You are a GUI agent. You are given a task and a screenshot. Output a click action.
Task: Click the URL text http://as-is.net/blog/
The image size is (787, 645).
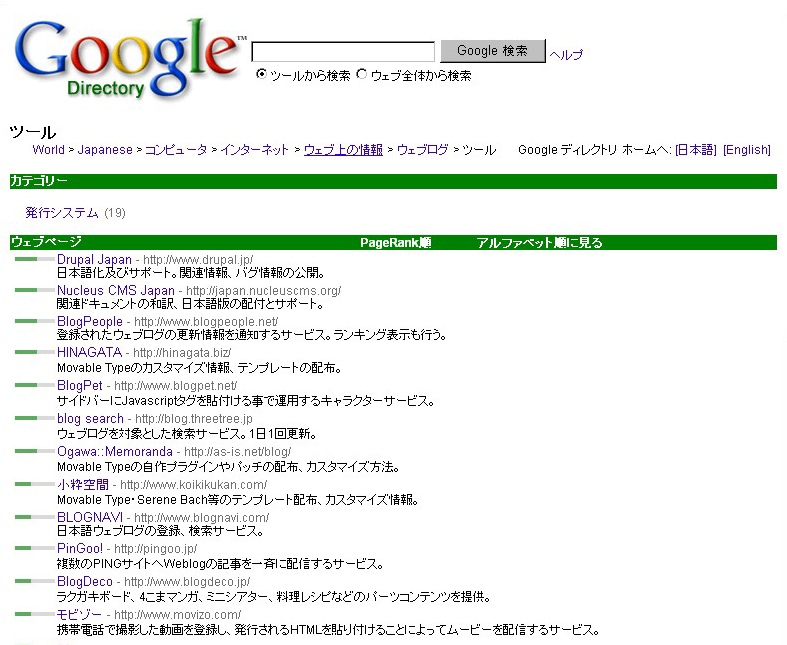(x=237, y=452)
